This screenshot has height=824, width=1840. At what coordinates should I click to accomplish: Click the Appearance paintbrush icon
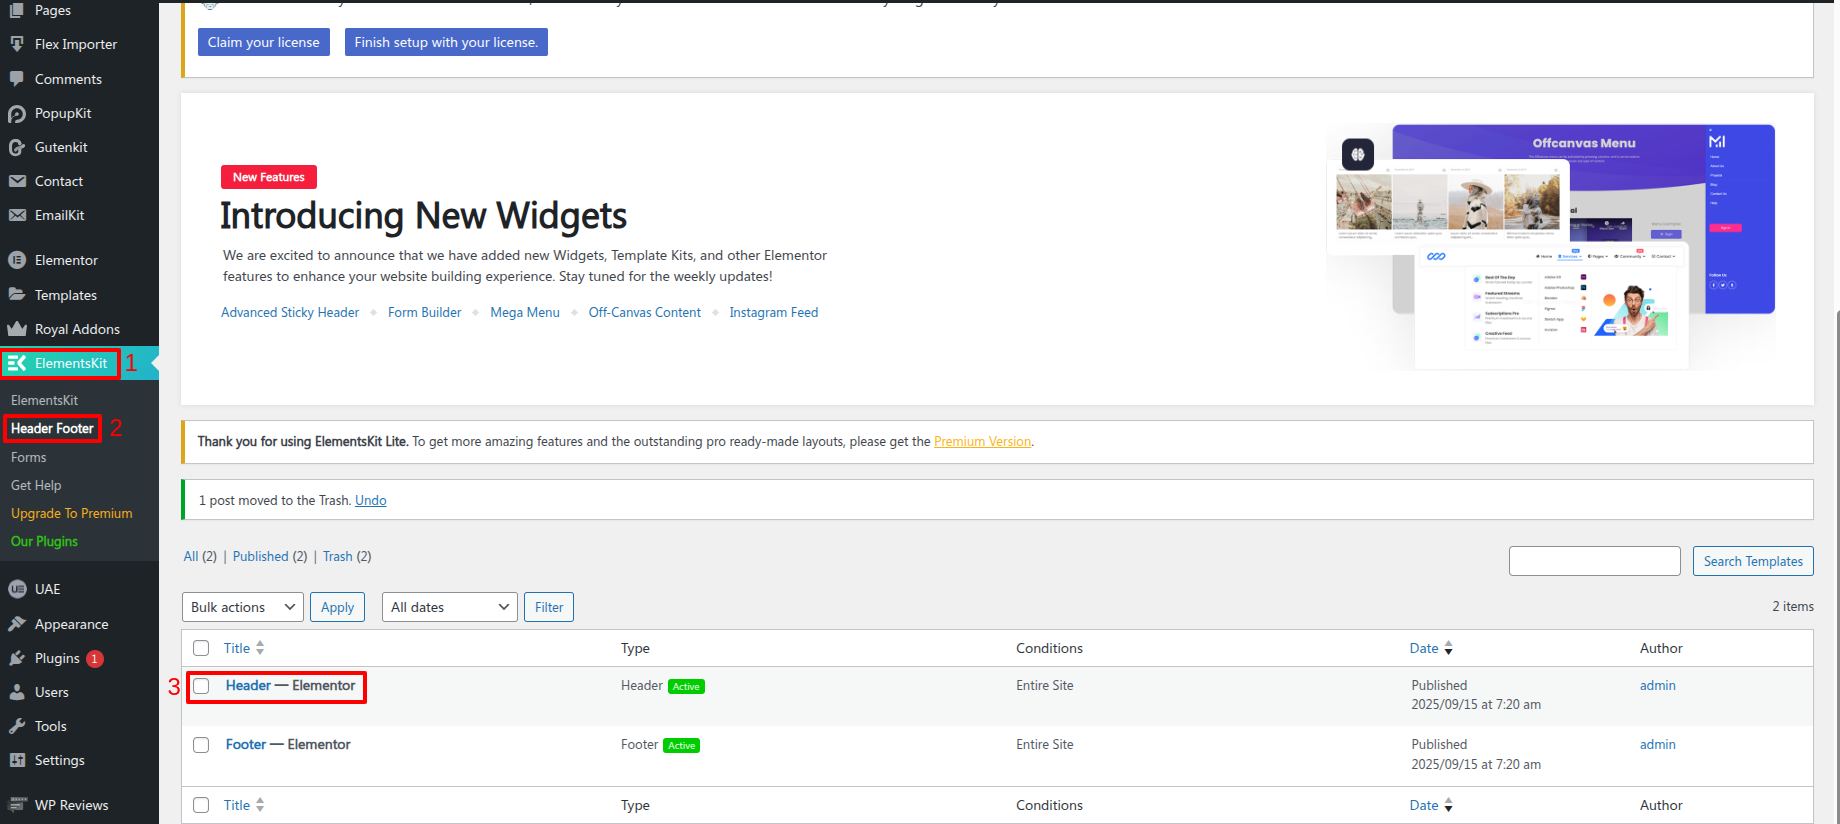click(17, 624)
